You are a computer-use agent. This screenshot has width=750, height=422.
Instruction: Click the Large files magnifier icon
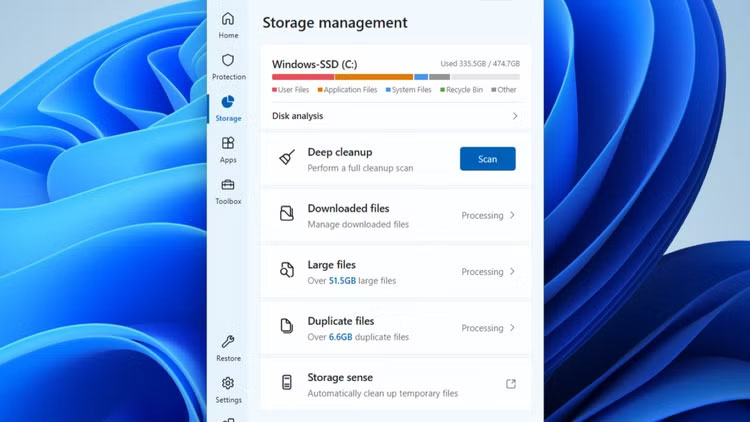click(x=287, y=270)
